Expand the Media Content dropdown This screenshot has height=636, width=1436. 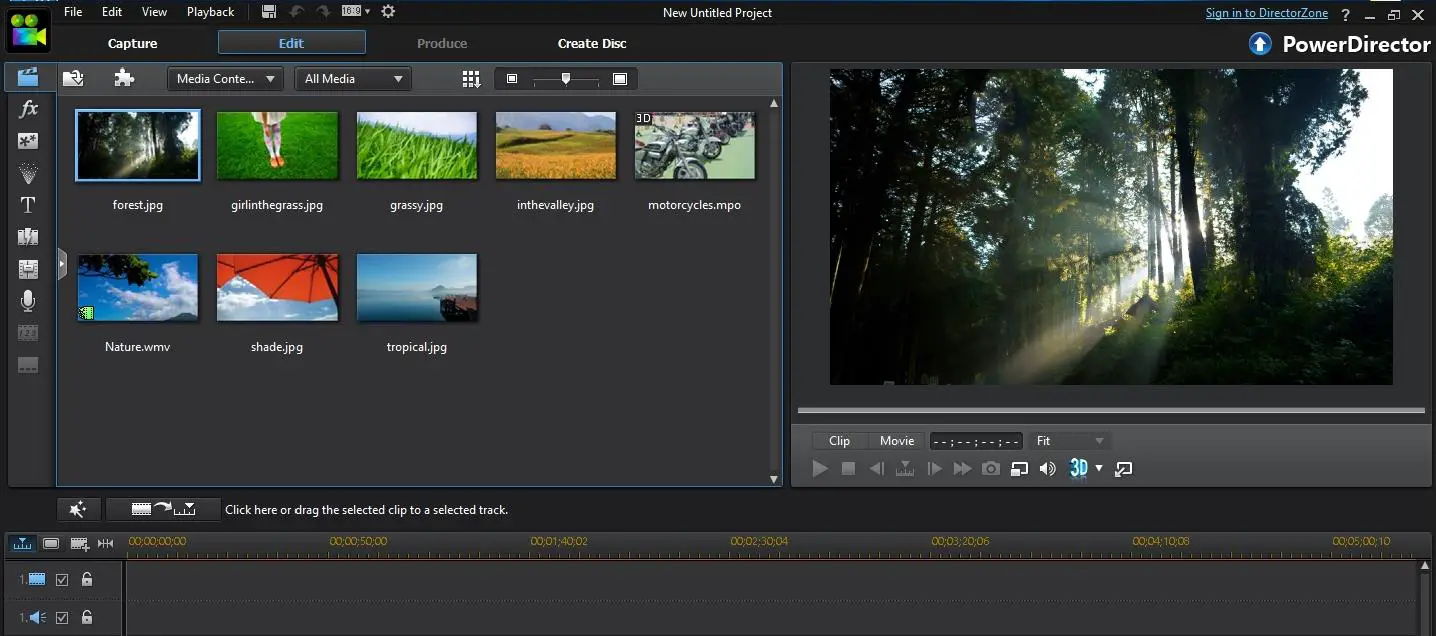(x=224, y=78)
